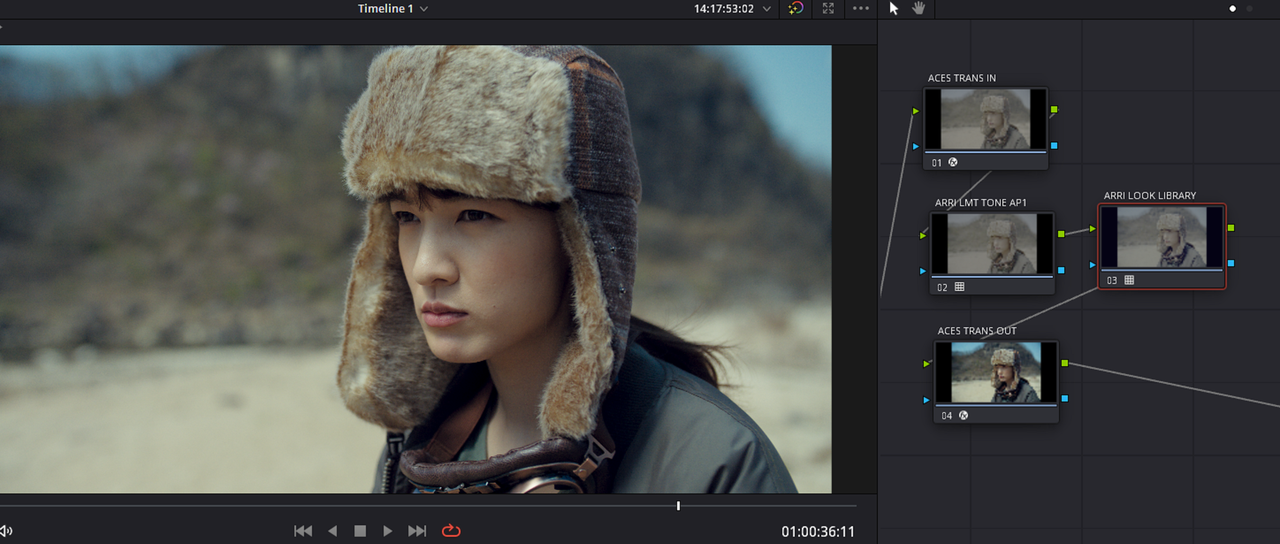Click green RGB input of ARRI LOOK LIBRARY
The image size is (1280, 544).
(x=1092, y=228)
